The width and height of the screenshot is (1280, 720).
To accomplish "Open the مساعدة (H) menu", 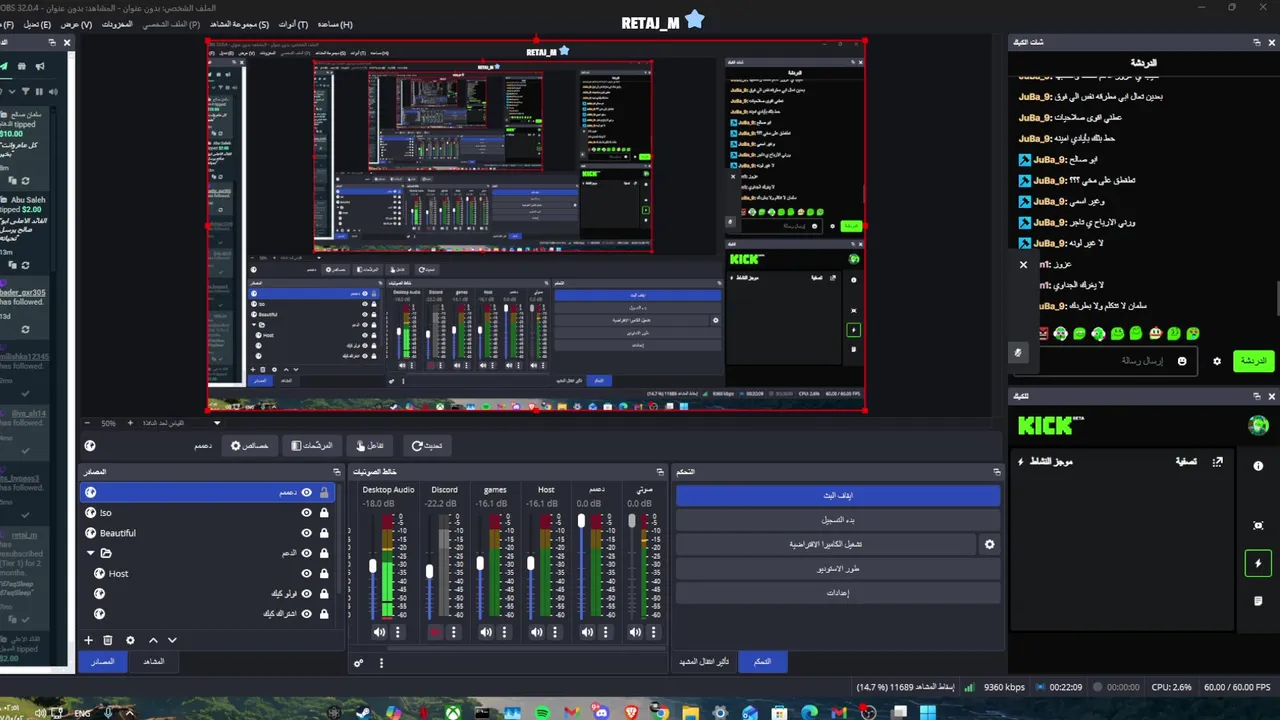I will point(335,24).
